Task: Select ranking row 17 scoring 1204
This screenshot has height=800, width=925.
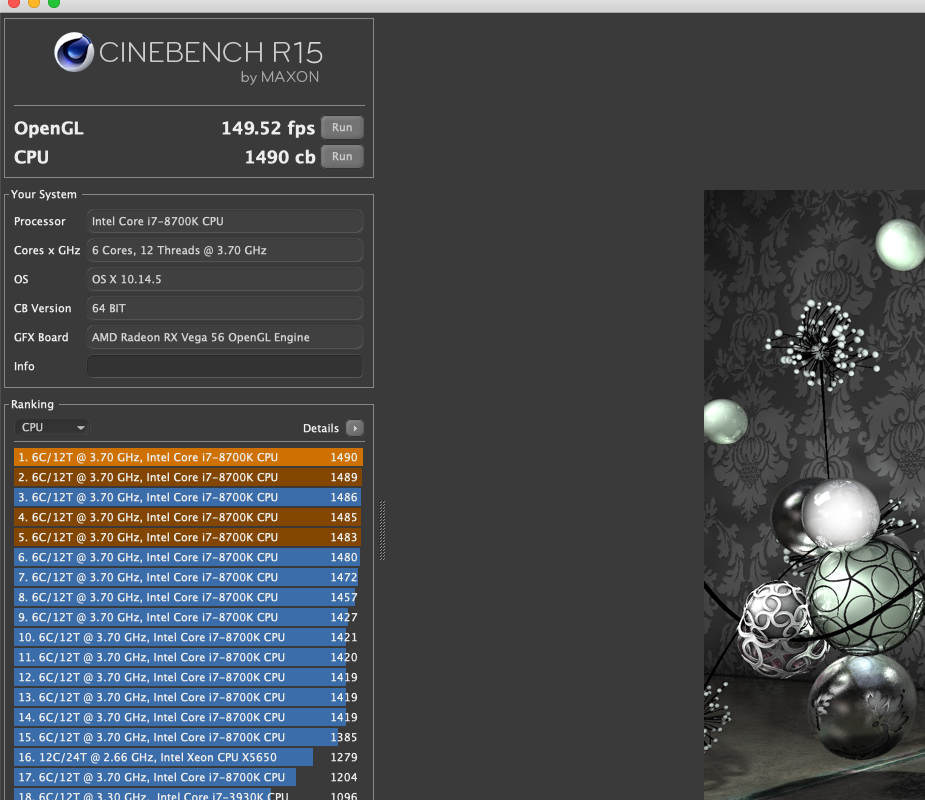Action: 188,778
